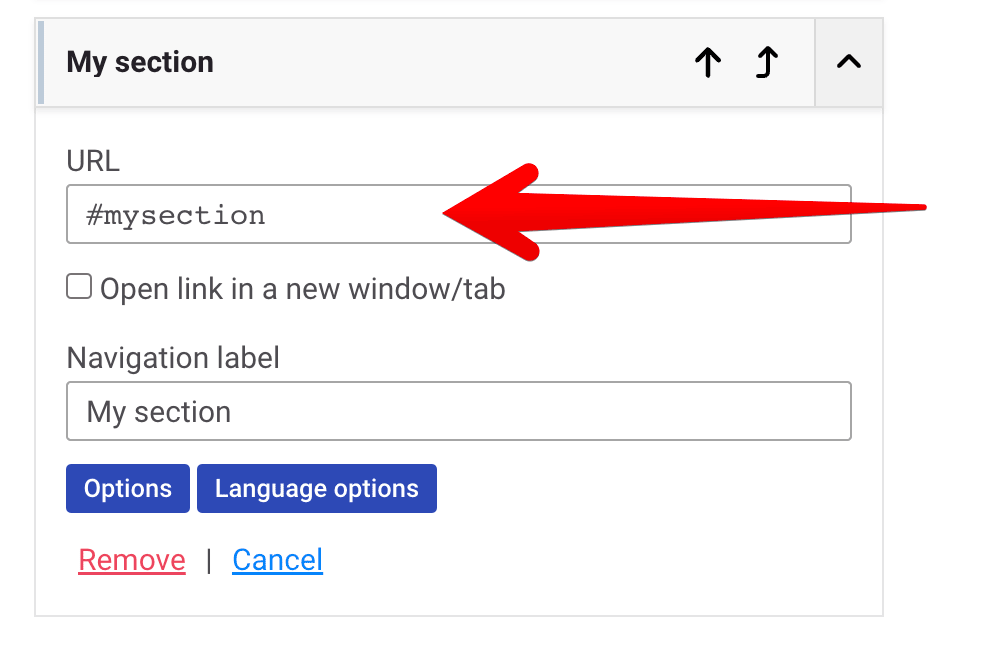Click the #mysection text in the URL field
Viewport: 1008px width, 648px height.
[x=176, y=215]
